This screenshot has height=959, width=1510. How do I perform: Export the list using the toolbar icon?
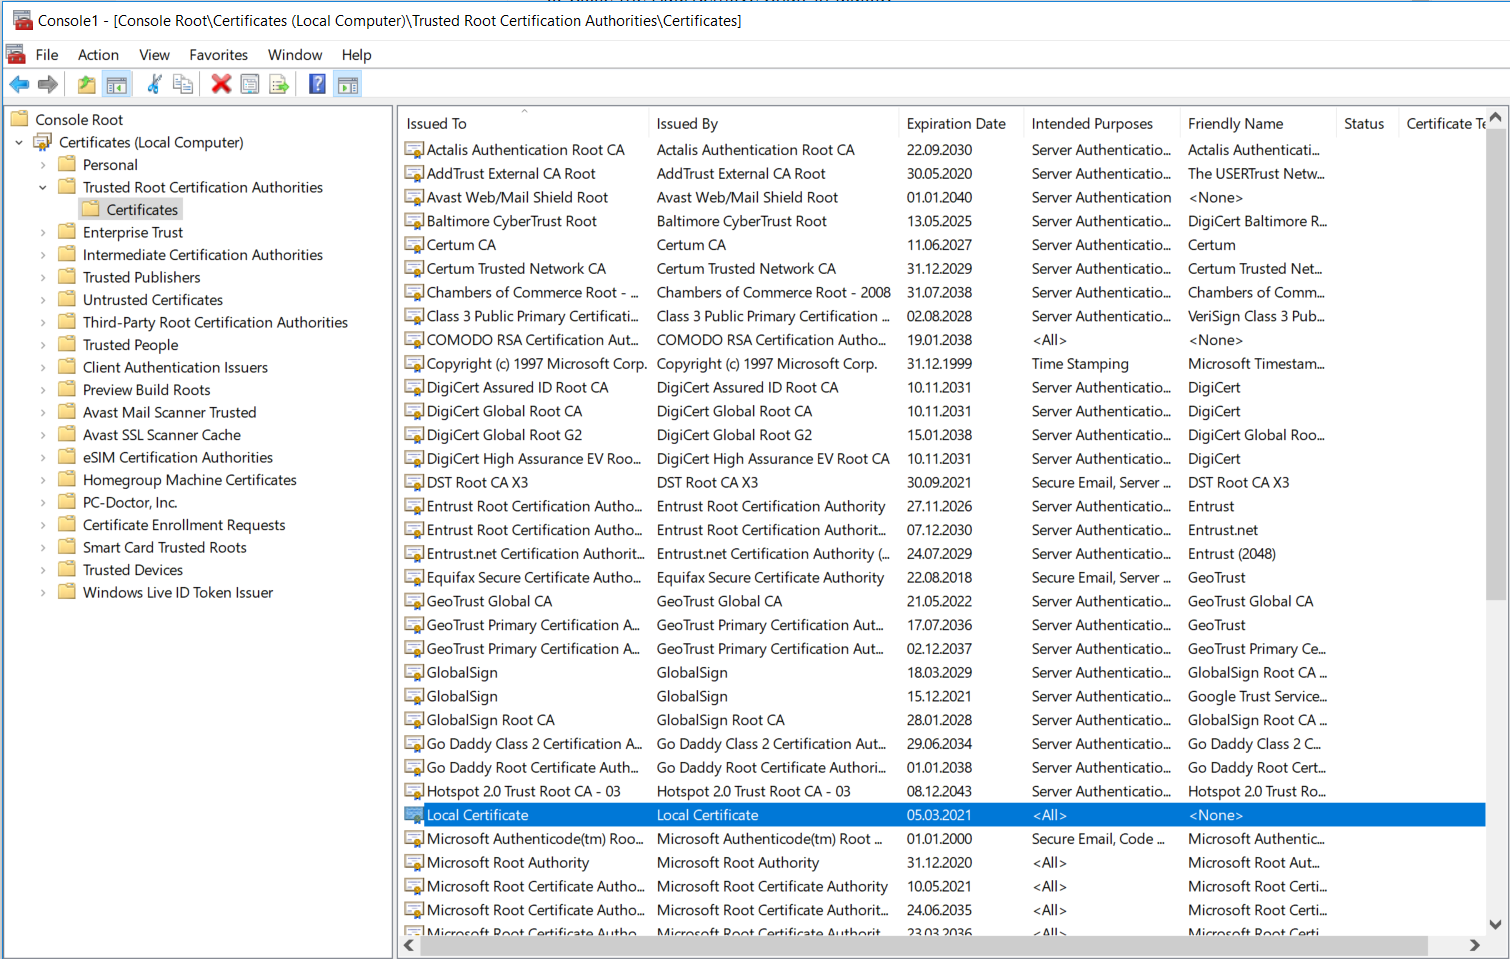click(279, 85)
